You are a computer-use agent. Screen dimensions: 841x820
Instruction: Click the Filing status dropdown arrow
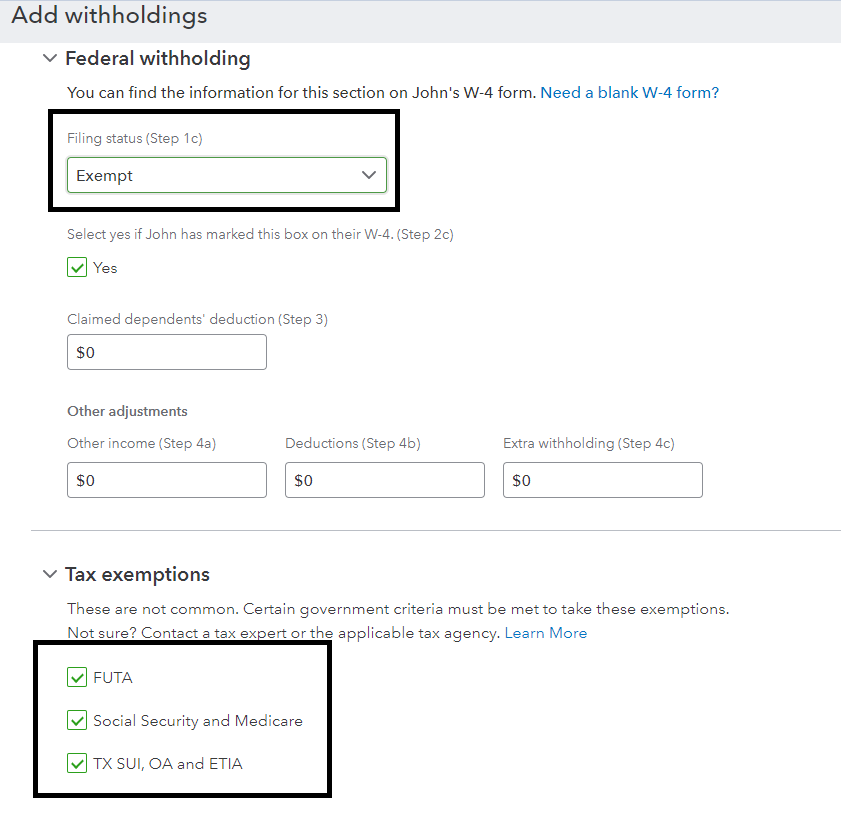click(369, 175)
